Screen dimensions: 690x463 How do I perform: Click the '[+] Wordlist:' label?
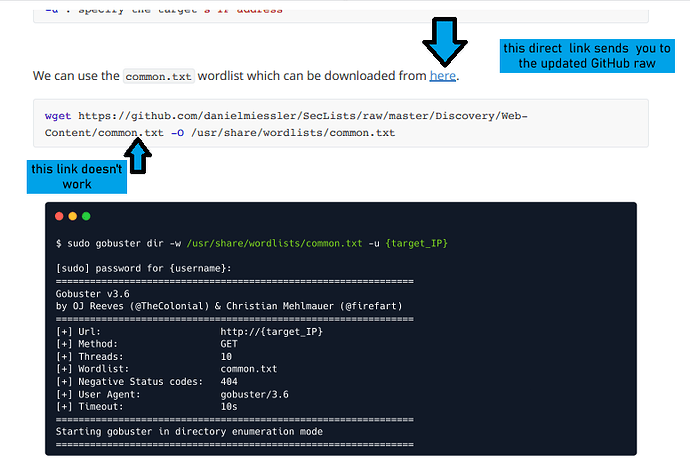[92, 369]
